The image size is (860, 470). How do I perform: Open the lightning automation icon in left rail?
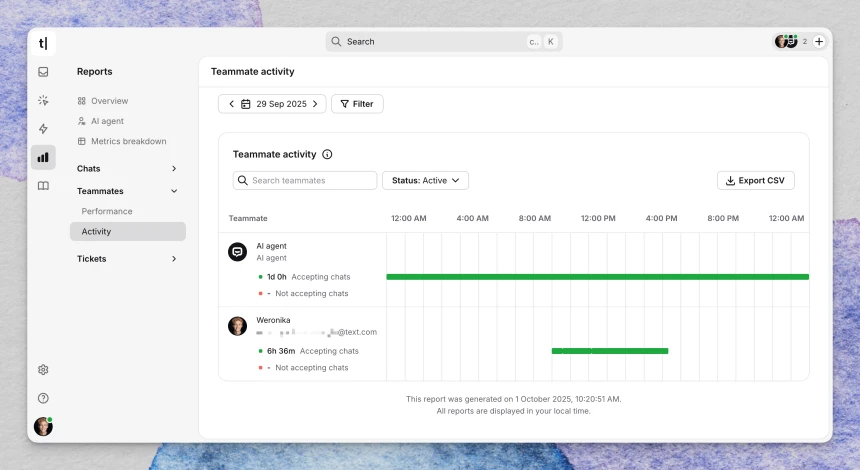[43, 129]
